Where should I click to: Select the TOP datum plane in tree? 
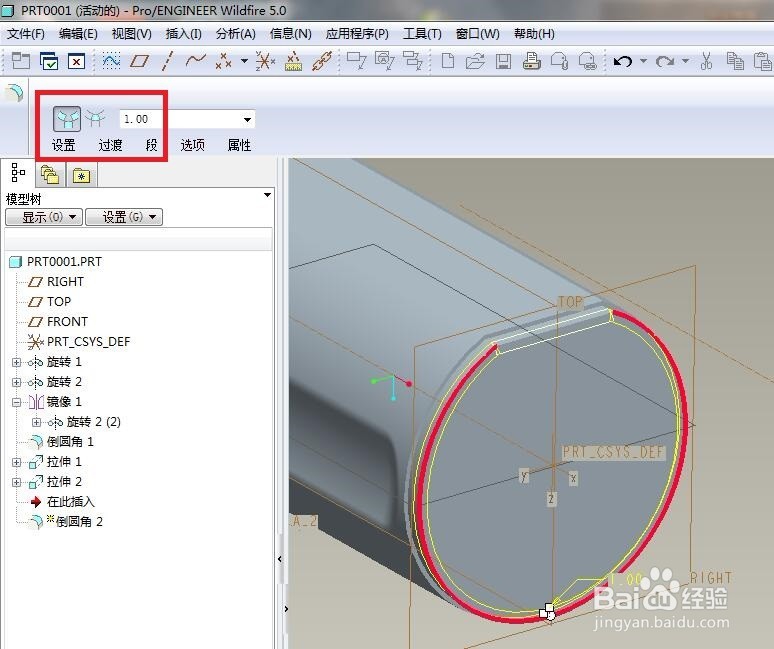click(x=59, y=302)
